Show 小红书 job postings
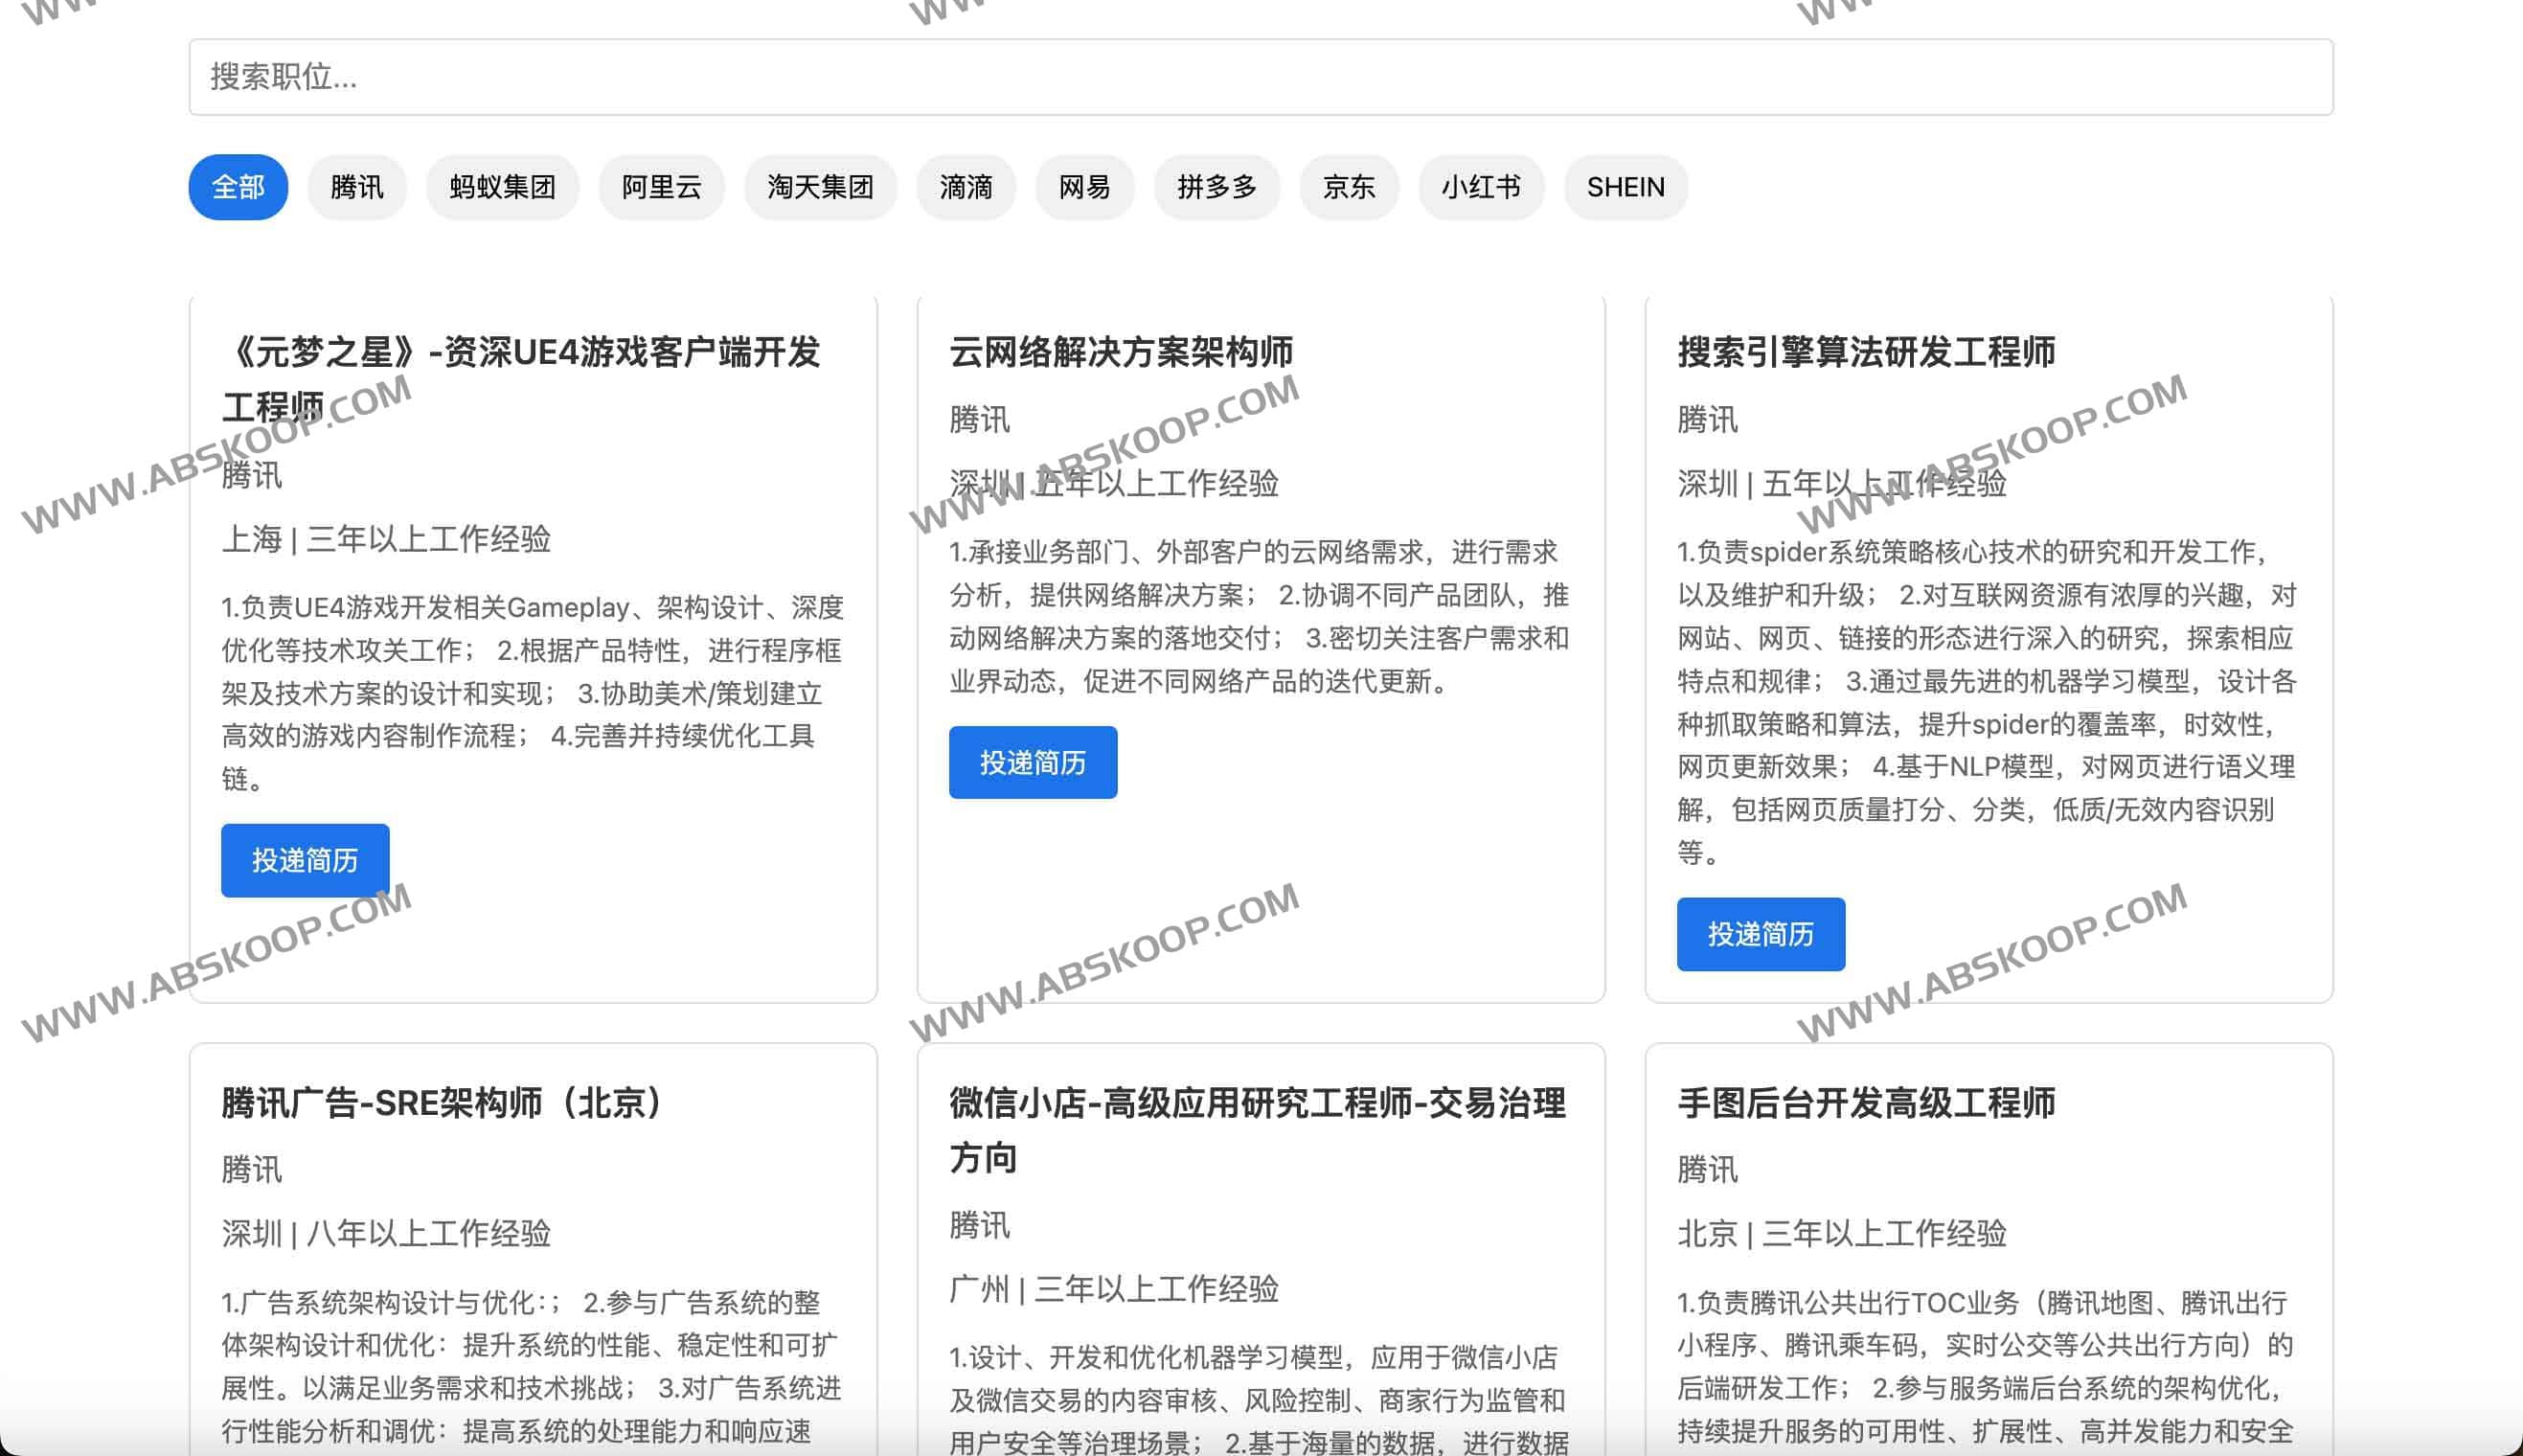 pos(1480,187)
